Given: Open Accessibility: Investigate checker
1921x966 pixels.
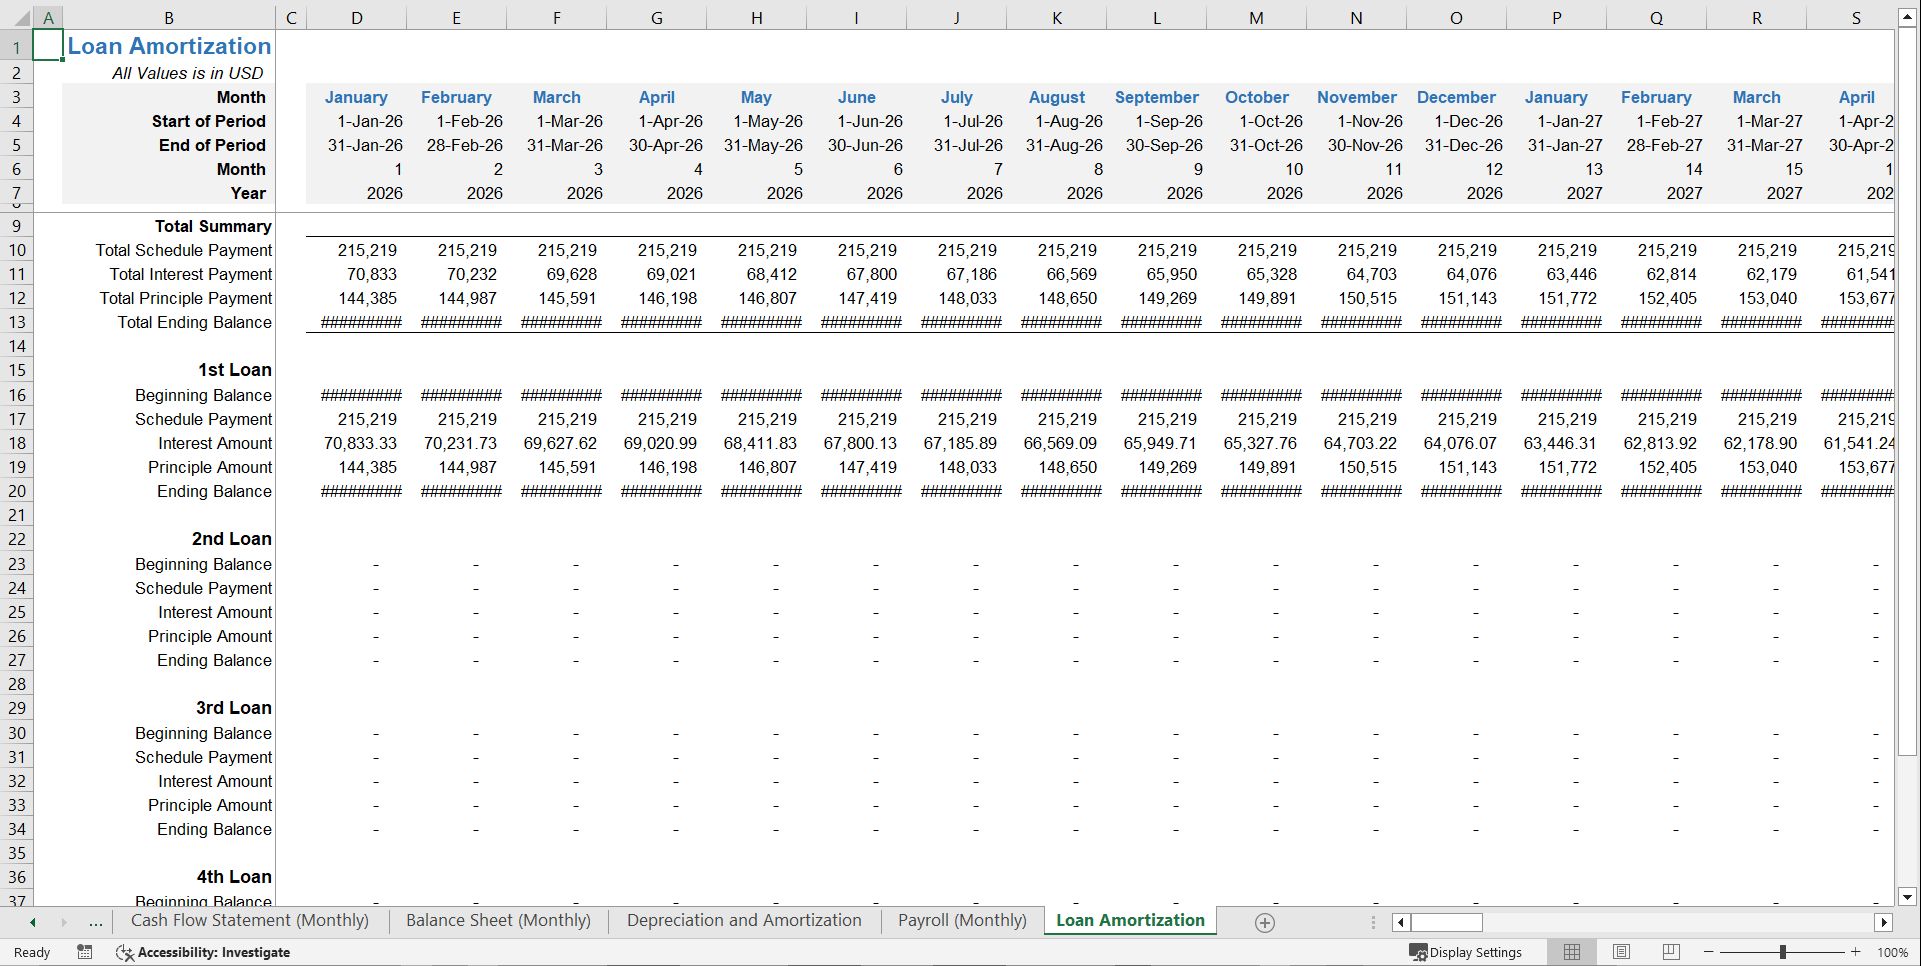Looking at the screenshot, I should (203, 952).
